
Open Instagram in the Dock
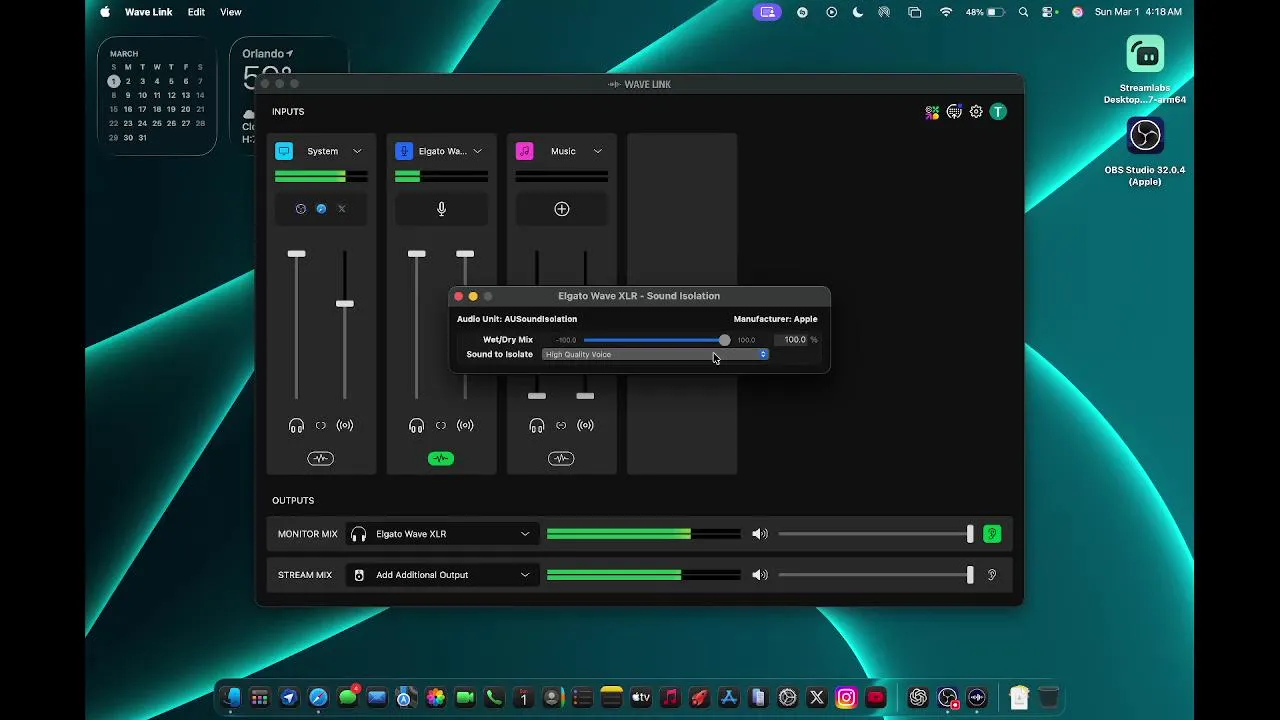tap(846, 697)
